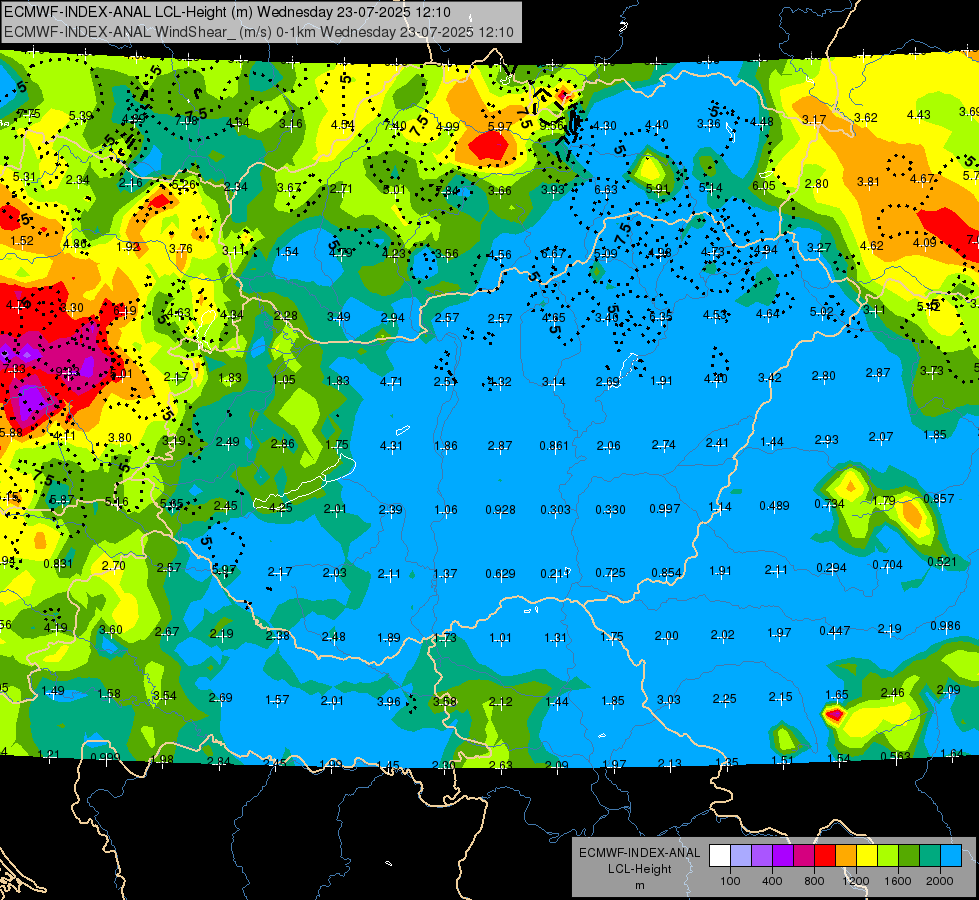Click the wind shear value 0.734
This screenshot has height=900, width=979.
pyautogui.click(x=829, y=503)
